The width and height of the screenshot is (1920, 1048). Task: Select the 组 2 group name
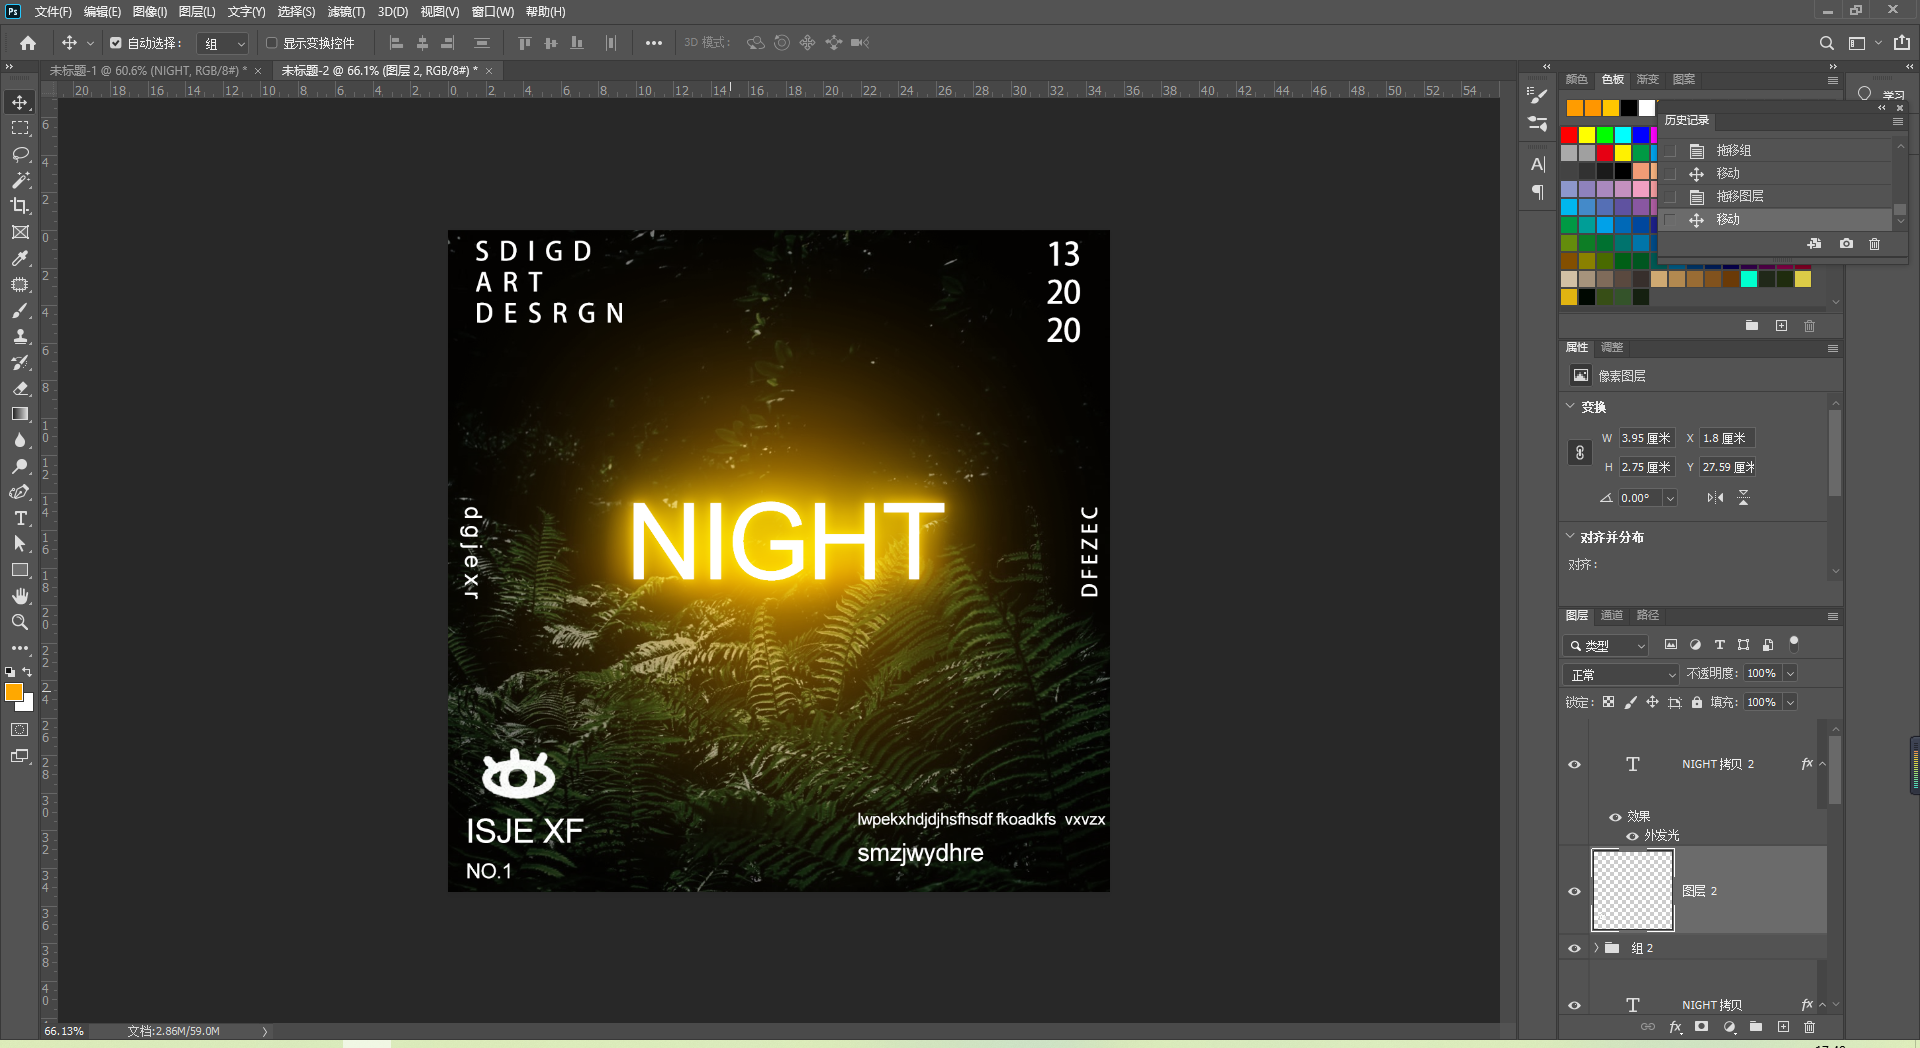pos(1642,949)
